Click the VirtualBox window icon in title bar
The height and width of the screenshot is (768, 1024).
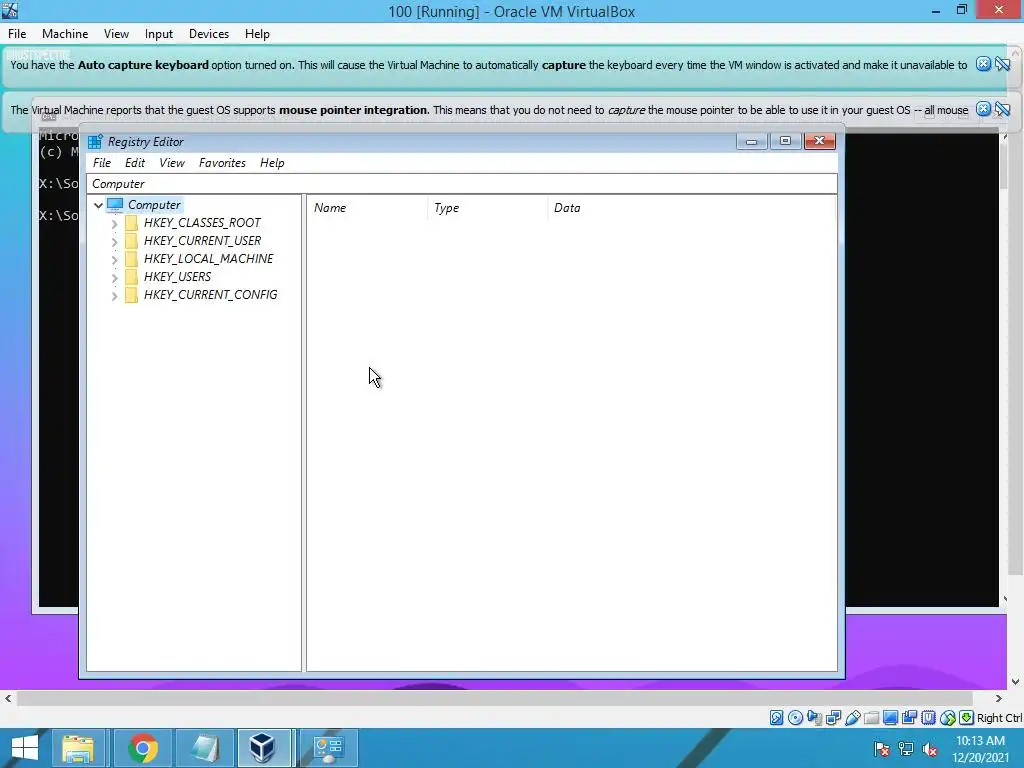click(10, 10)
